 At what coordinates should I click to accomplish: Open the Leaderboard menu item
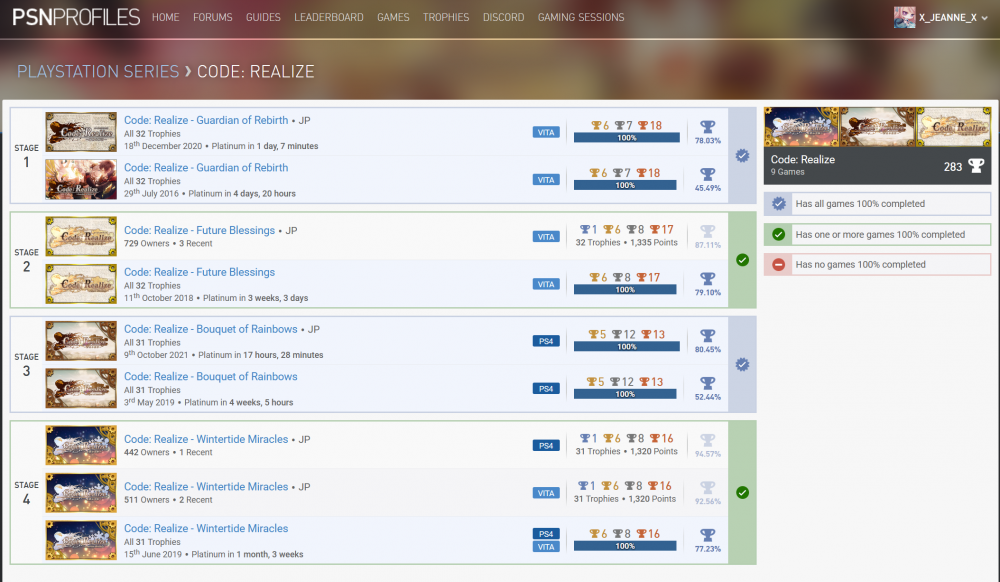click(329, 18)
